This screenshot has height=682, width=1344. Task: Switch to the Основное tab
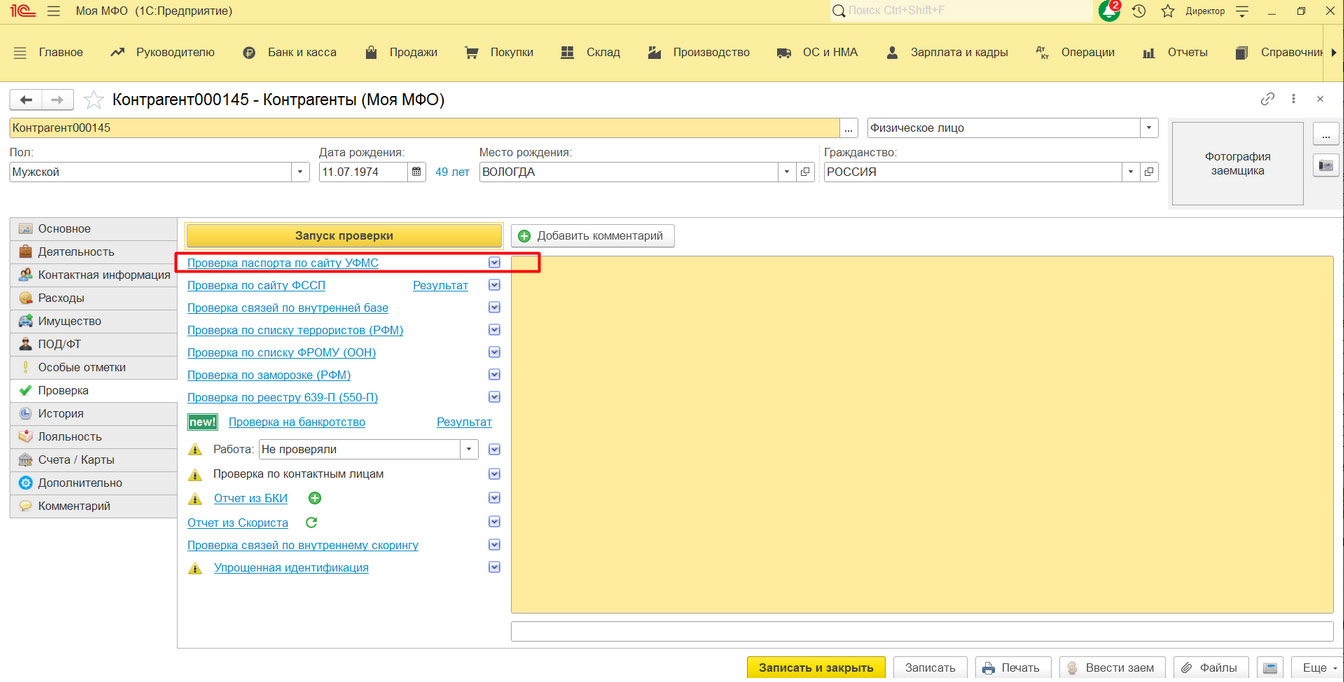point(93,229)
